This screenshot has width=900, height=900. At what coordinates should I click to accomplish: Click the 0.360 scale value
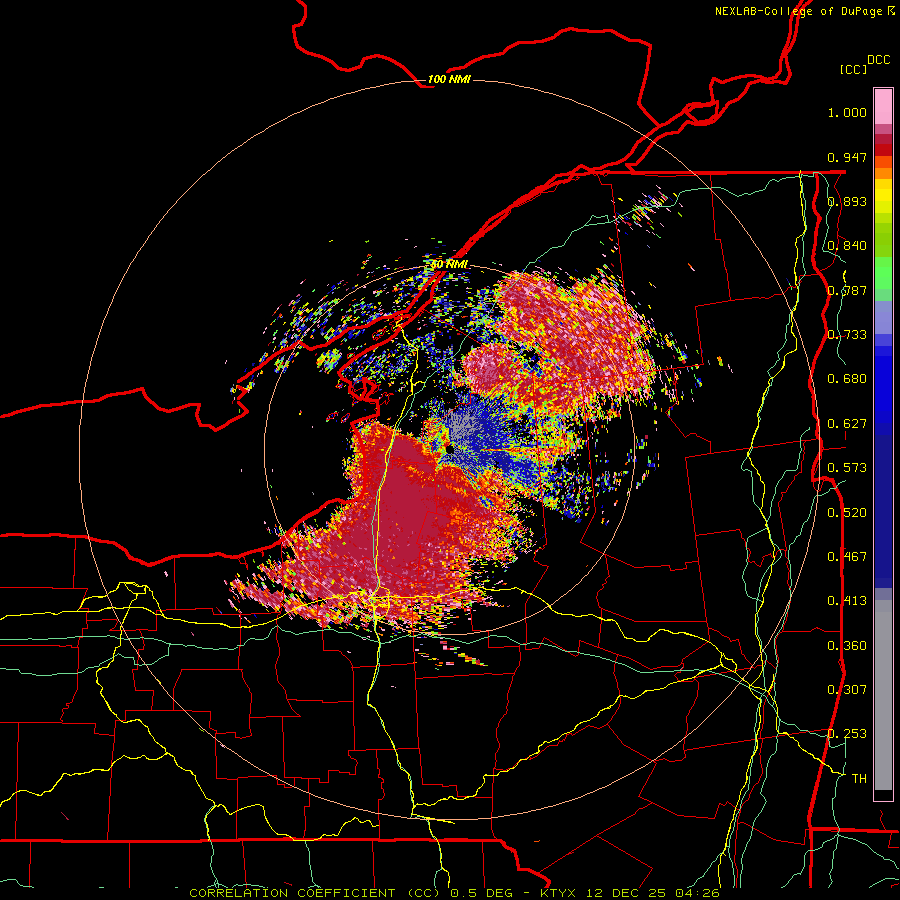click(847, 646)
